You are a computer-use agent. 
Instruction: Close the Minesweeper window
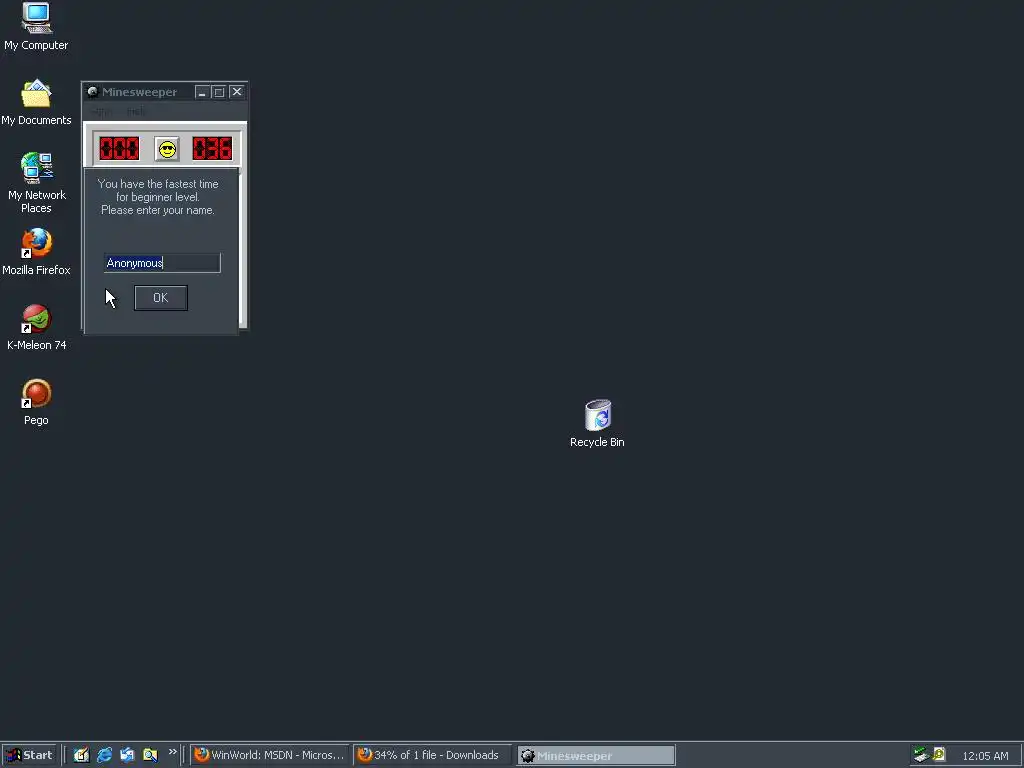pos(237,92)
